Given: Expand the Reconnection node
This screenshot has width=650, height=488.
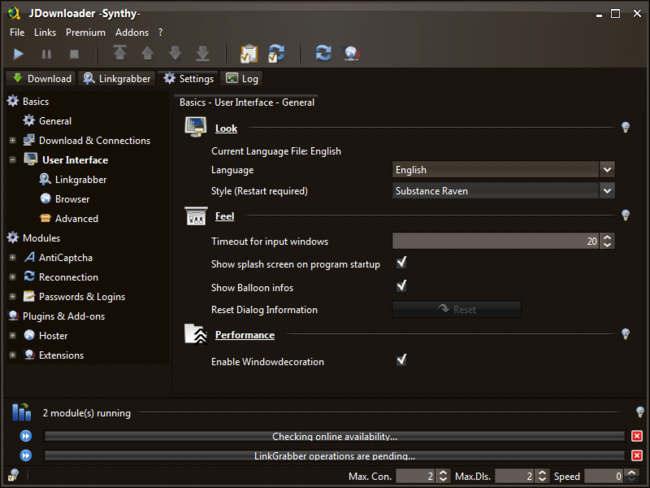Looking at the screenshot, I should tap(12, 277).
